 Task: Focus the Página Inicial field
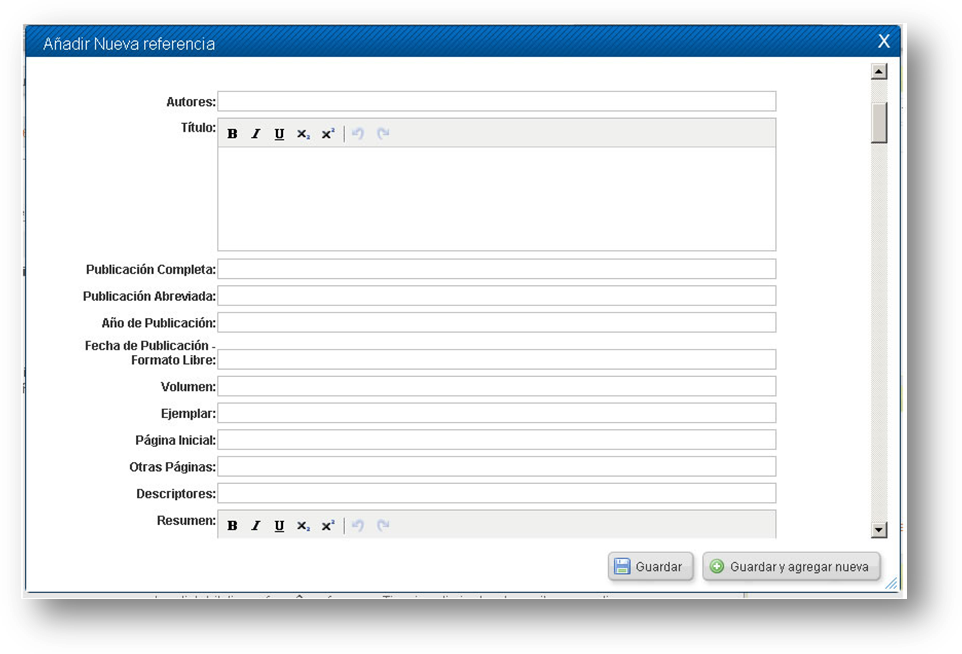pyautogui.click(x=497, y=439)
